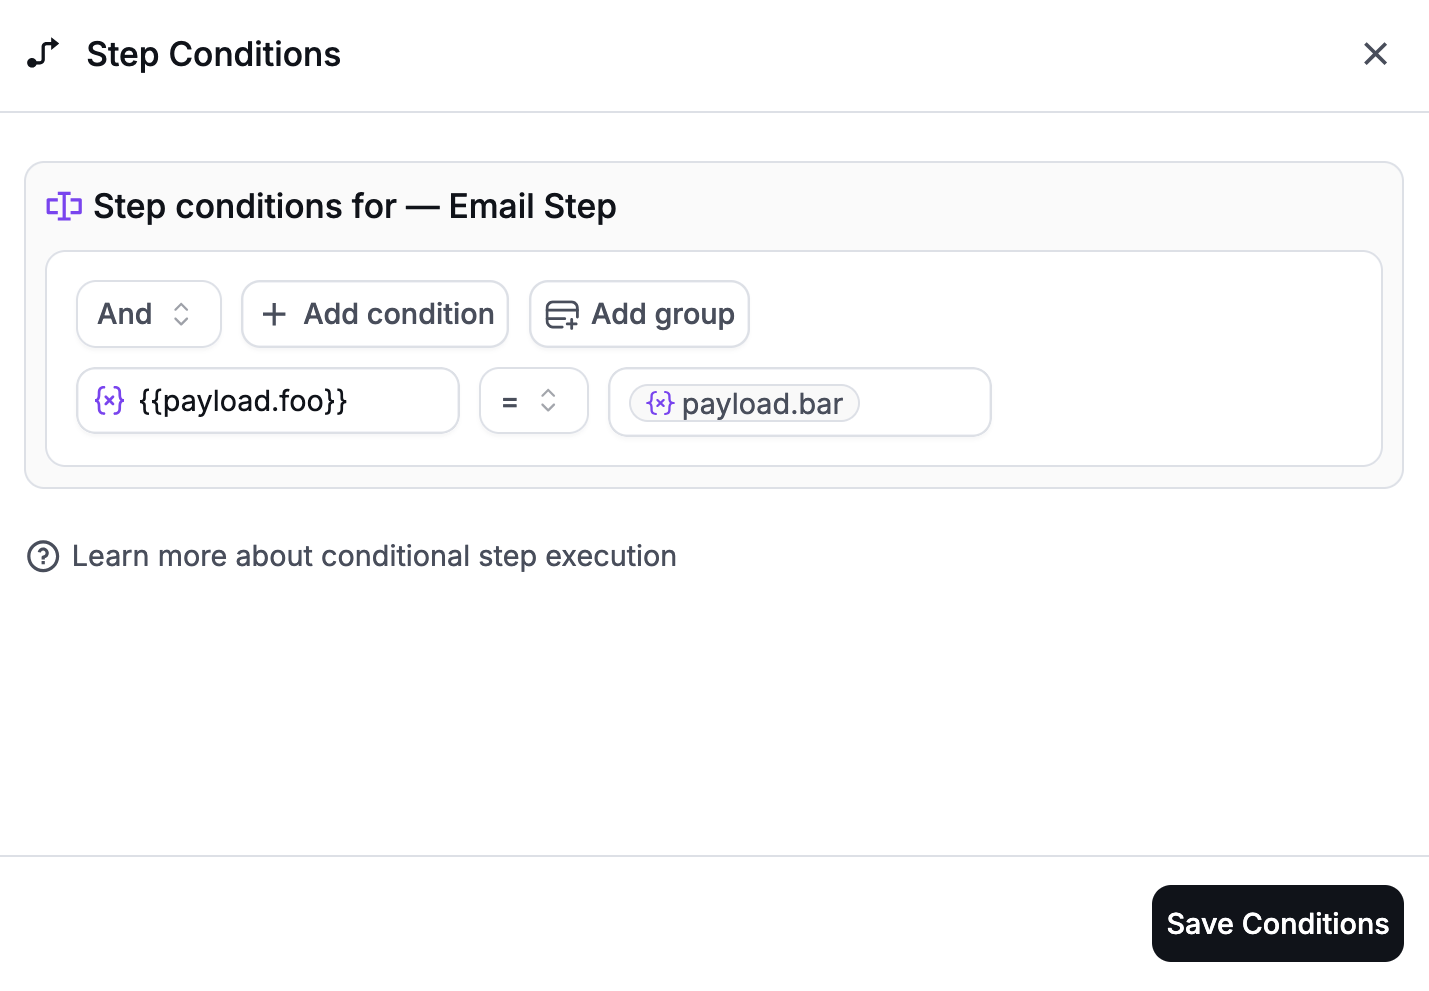Click the {x} variable icon in payload.foo field
Viewport: 1429px width, 991px height.
(x=109, y=400)
